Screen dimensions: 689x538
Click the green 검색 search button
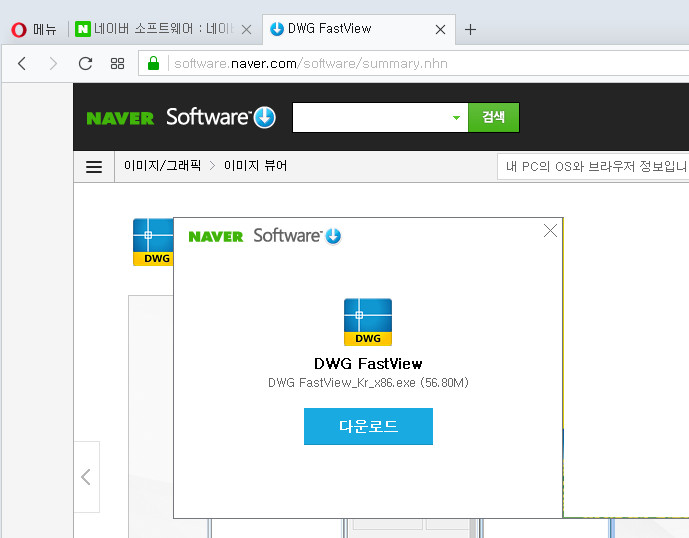[493, 117]
